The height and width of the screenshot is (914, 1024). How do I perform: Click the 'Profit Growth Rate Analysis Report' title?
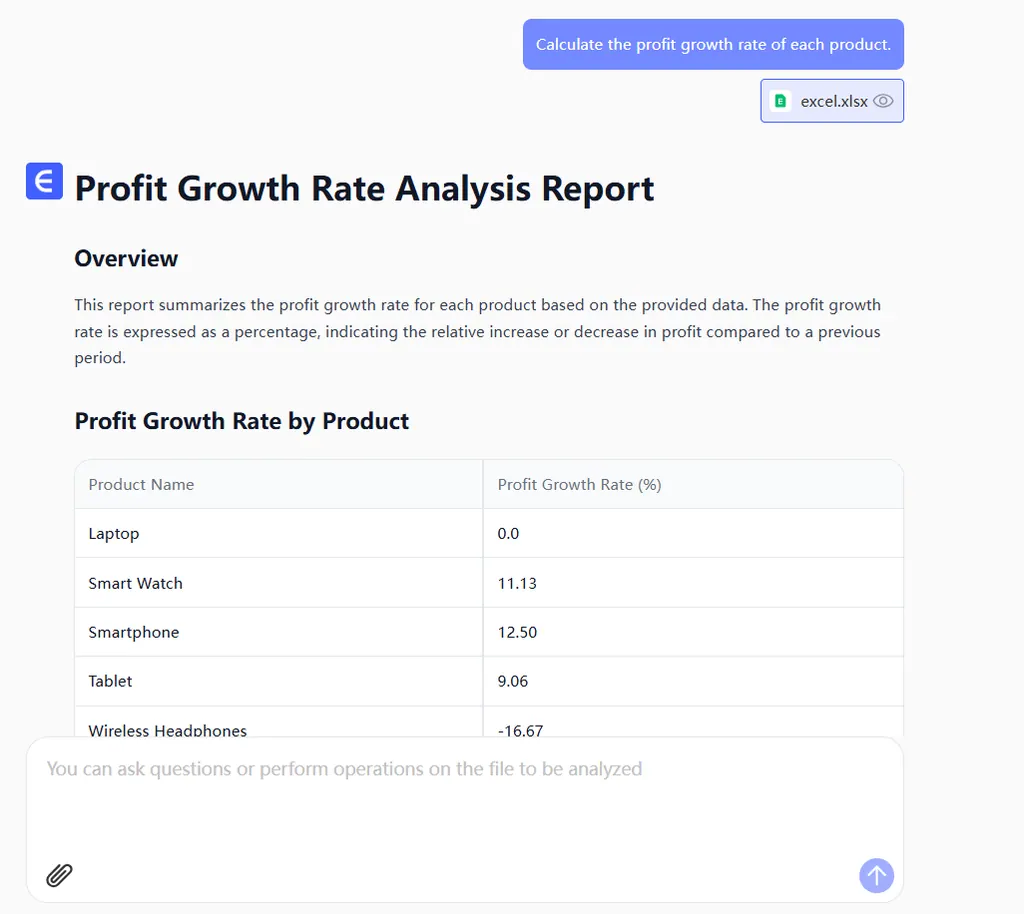coord(364,188)
